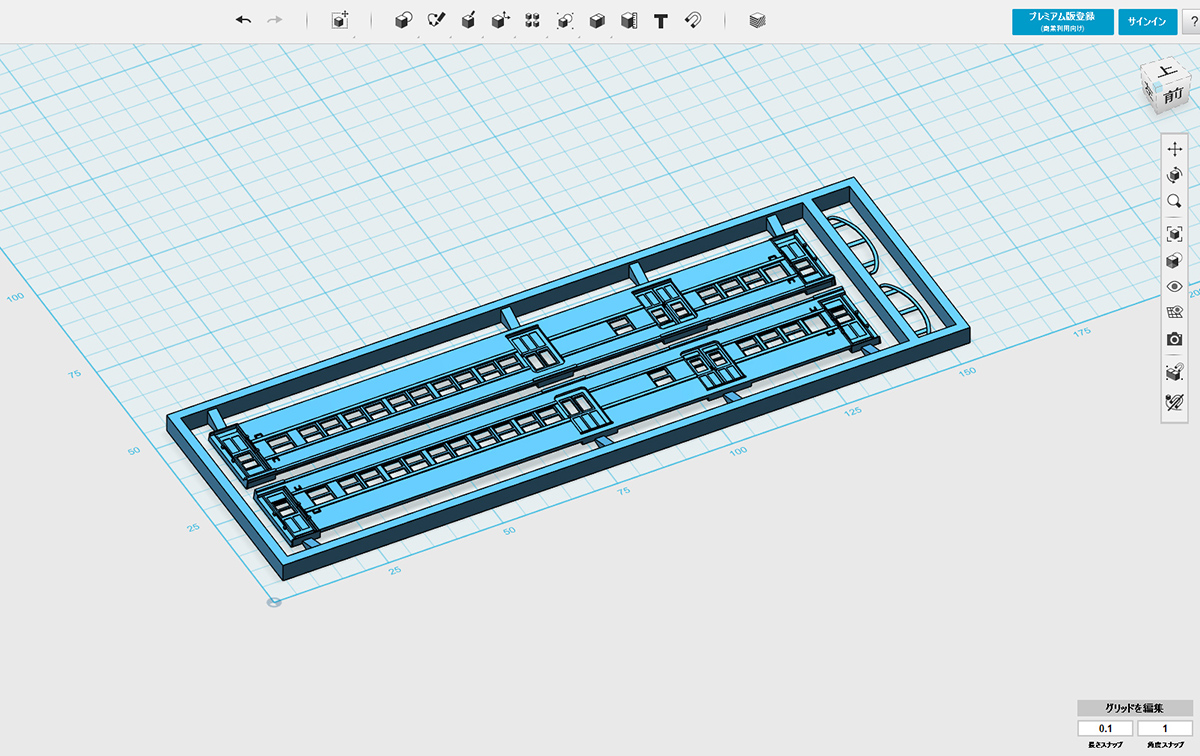Click the Fit view icon
This screenshot has height=756, width=1200.
coord(1175,234)
